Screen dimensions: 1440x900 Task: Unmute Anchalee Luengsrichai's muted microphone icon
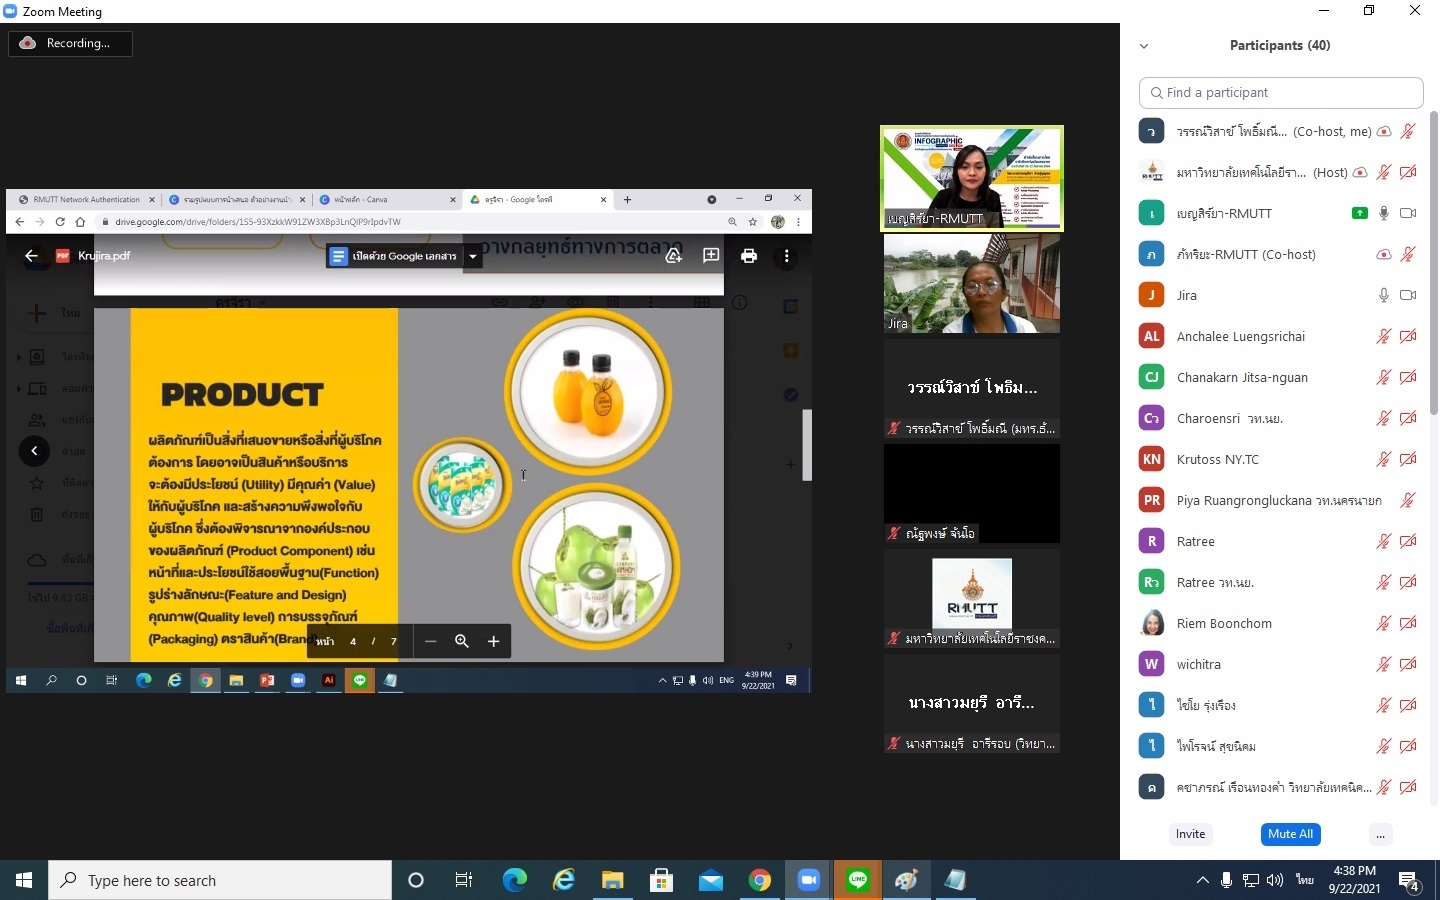point(1383,336)
